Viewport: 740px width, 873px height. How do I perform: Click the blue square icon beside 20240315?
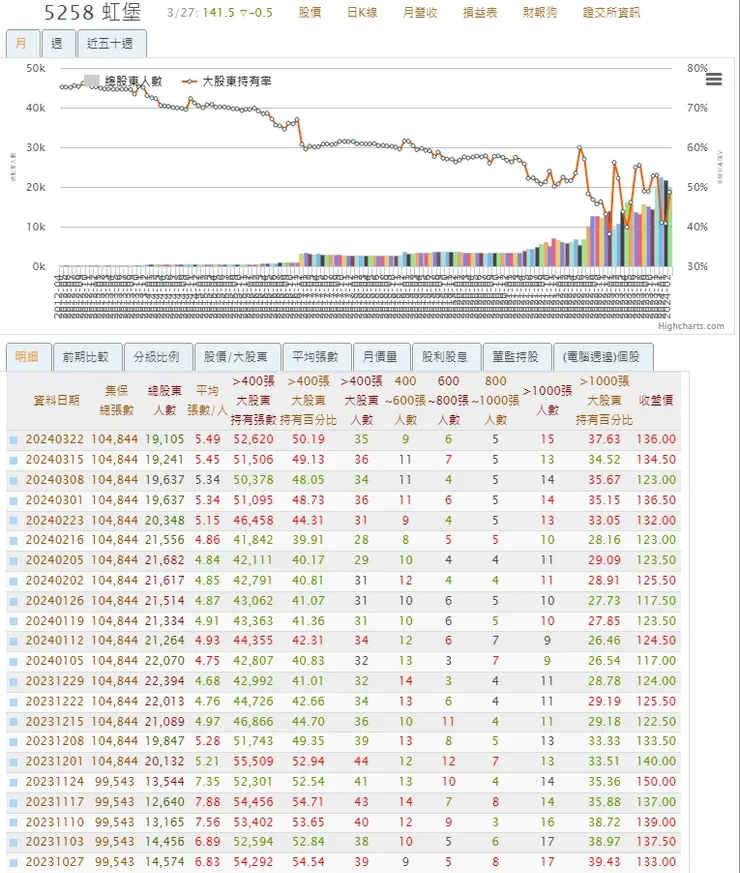14,460
